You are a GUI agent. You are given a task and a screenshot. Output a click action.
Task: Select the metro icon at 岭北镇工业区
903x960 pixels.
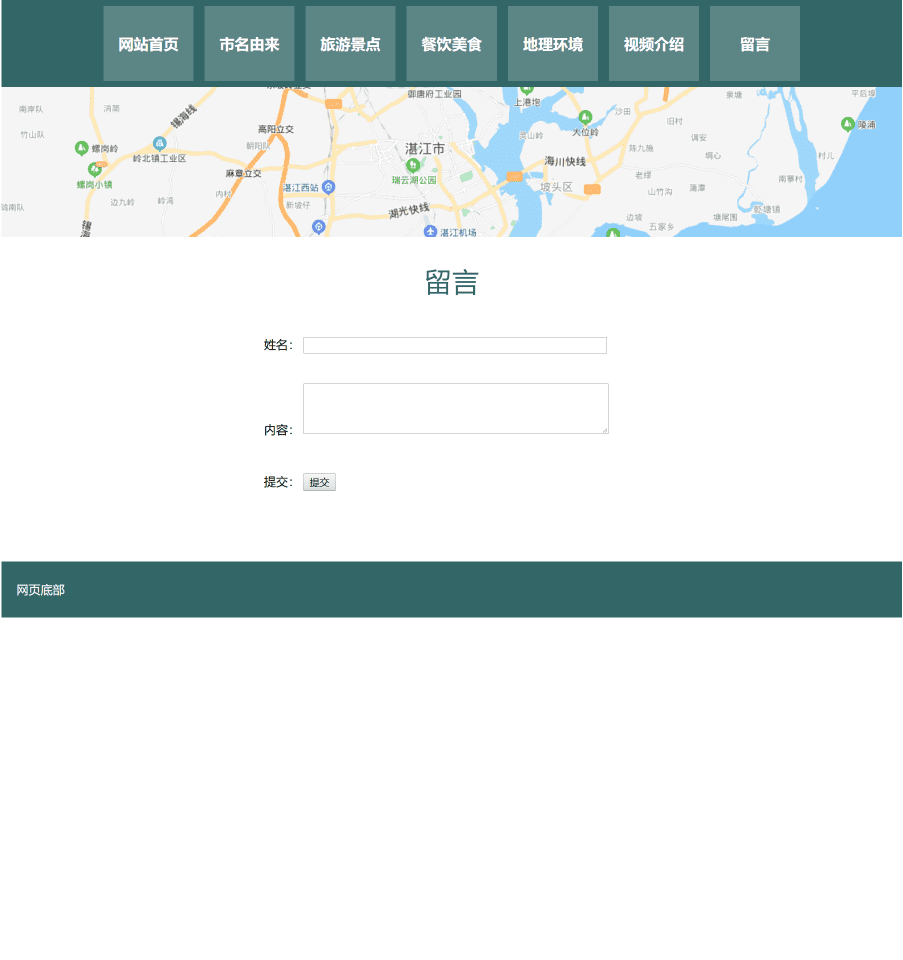tap(159, 143)
